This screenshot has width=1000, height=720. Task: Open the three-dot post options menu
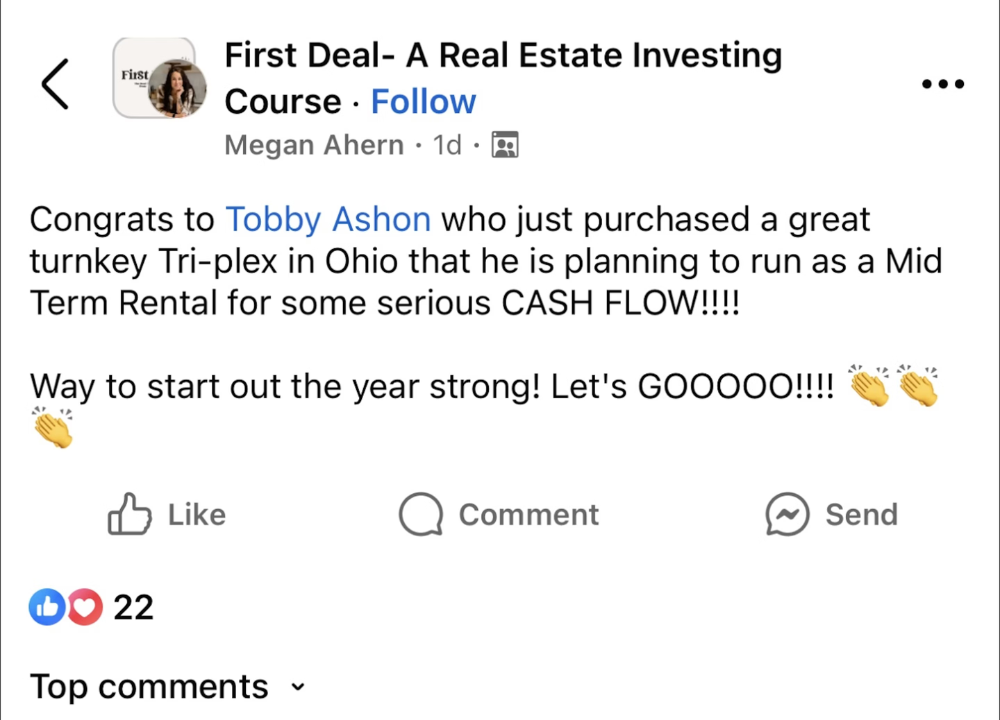tap(943, 84)
